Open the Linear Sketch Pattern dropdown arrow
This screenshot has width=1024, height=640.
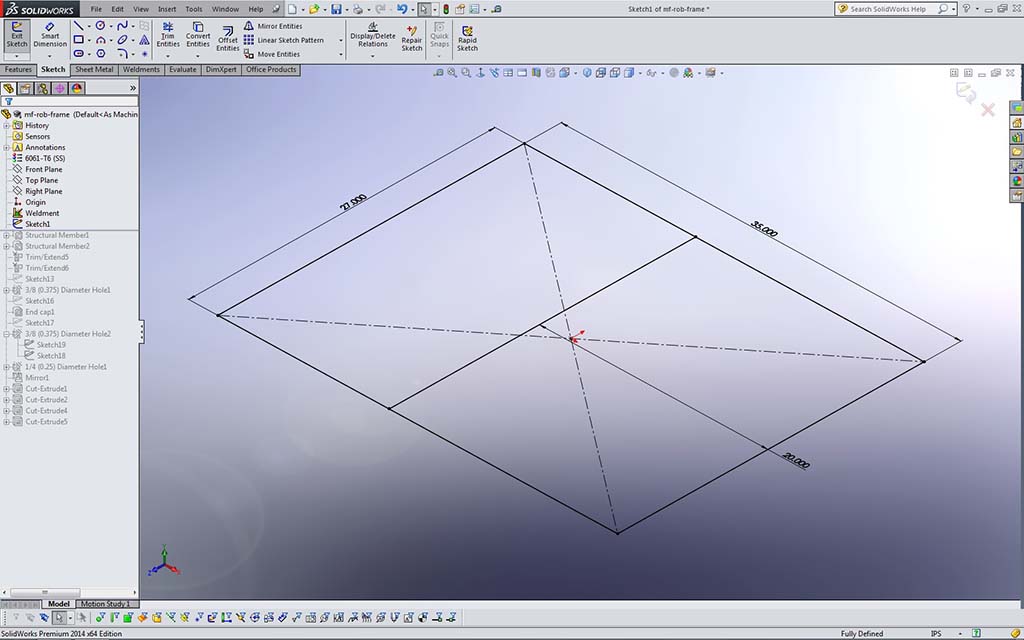[x=341, y=41]
